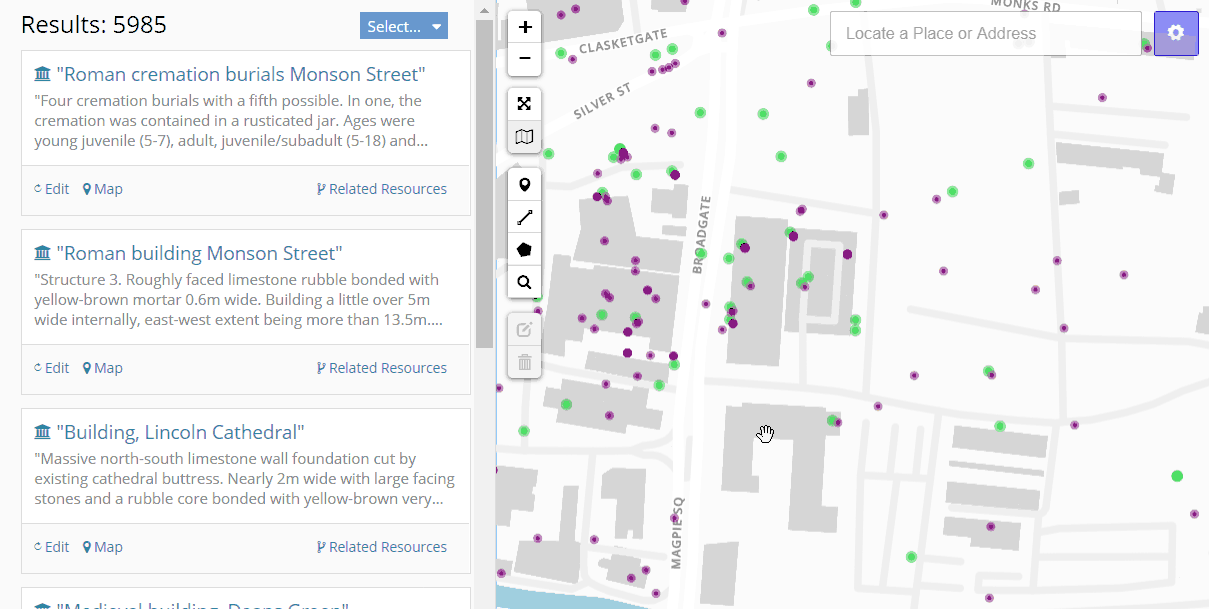Select the draw polygon tool
Screen dimensions: 1209x609
[x=525, y=249]
